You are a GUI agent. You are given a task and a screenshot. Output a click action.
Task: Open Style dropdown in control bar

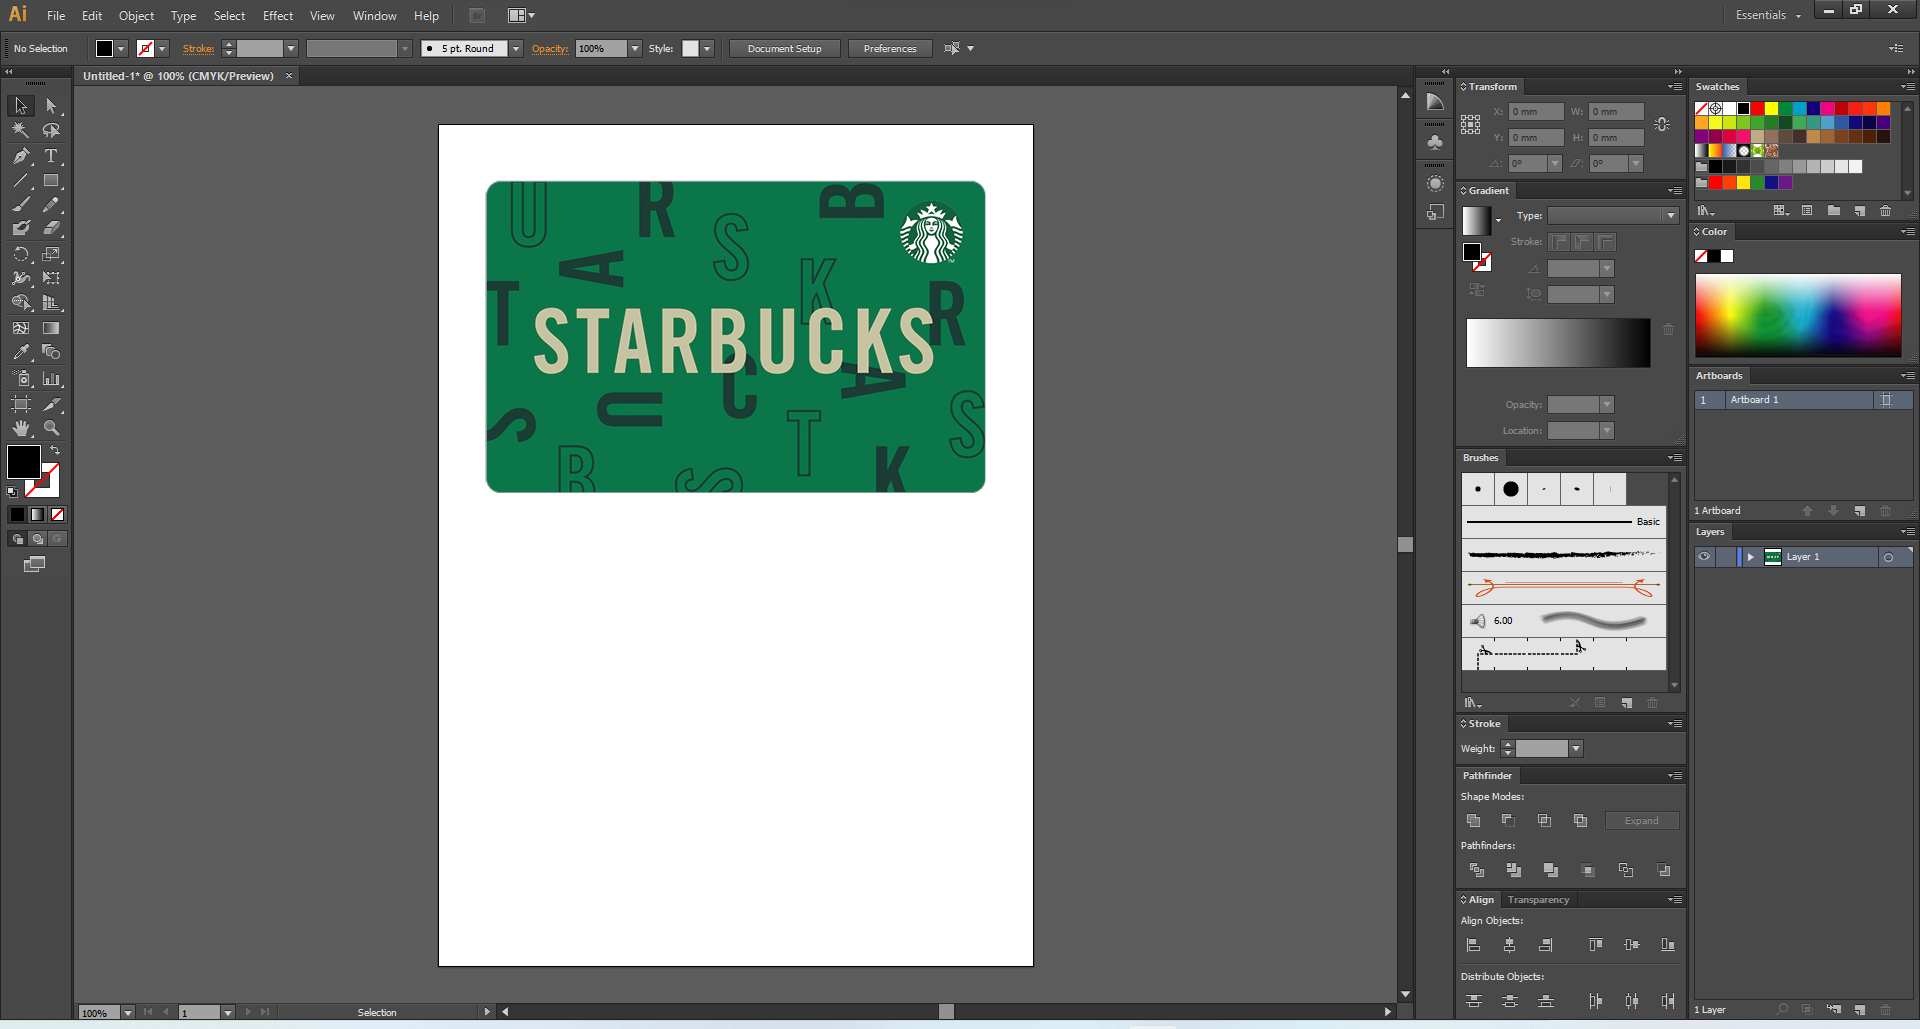click(707, 49)
